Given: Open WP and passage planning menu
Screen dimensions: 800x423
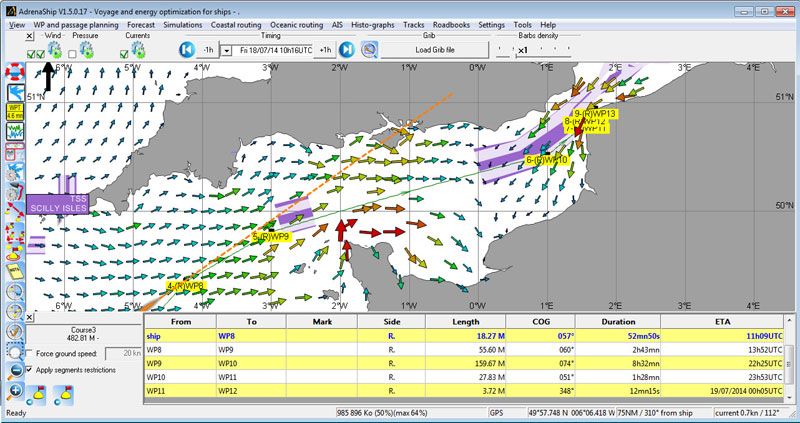Looking at the screenshot, I should pos(76,25).
